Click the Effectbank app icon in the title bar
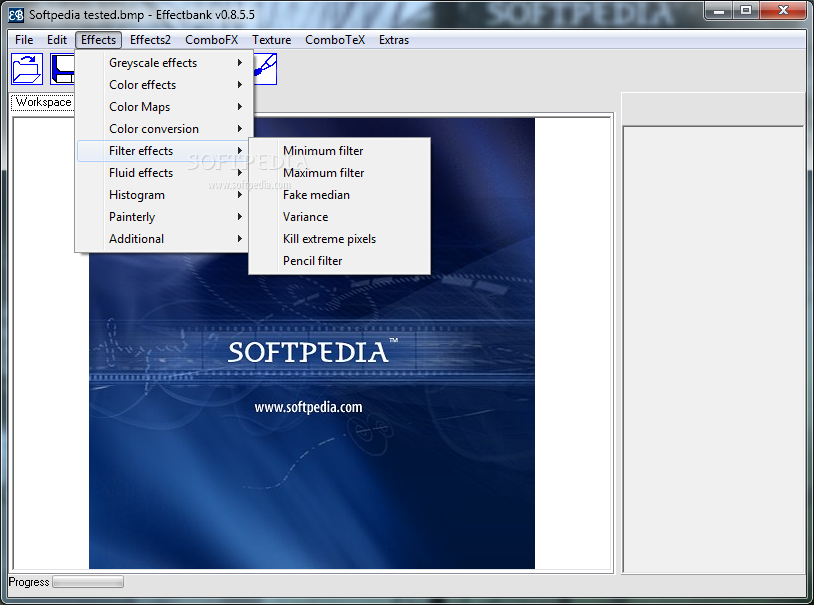This screenshot has height=605, width=814. (x=16, y=15)
